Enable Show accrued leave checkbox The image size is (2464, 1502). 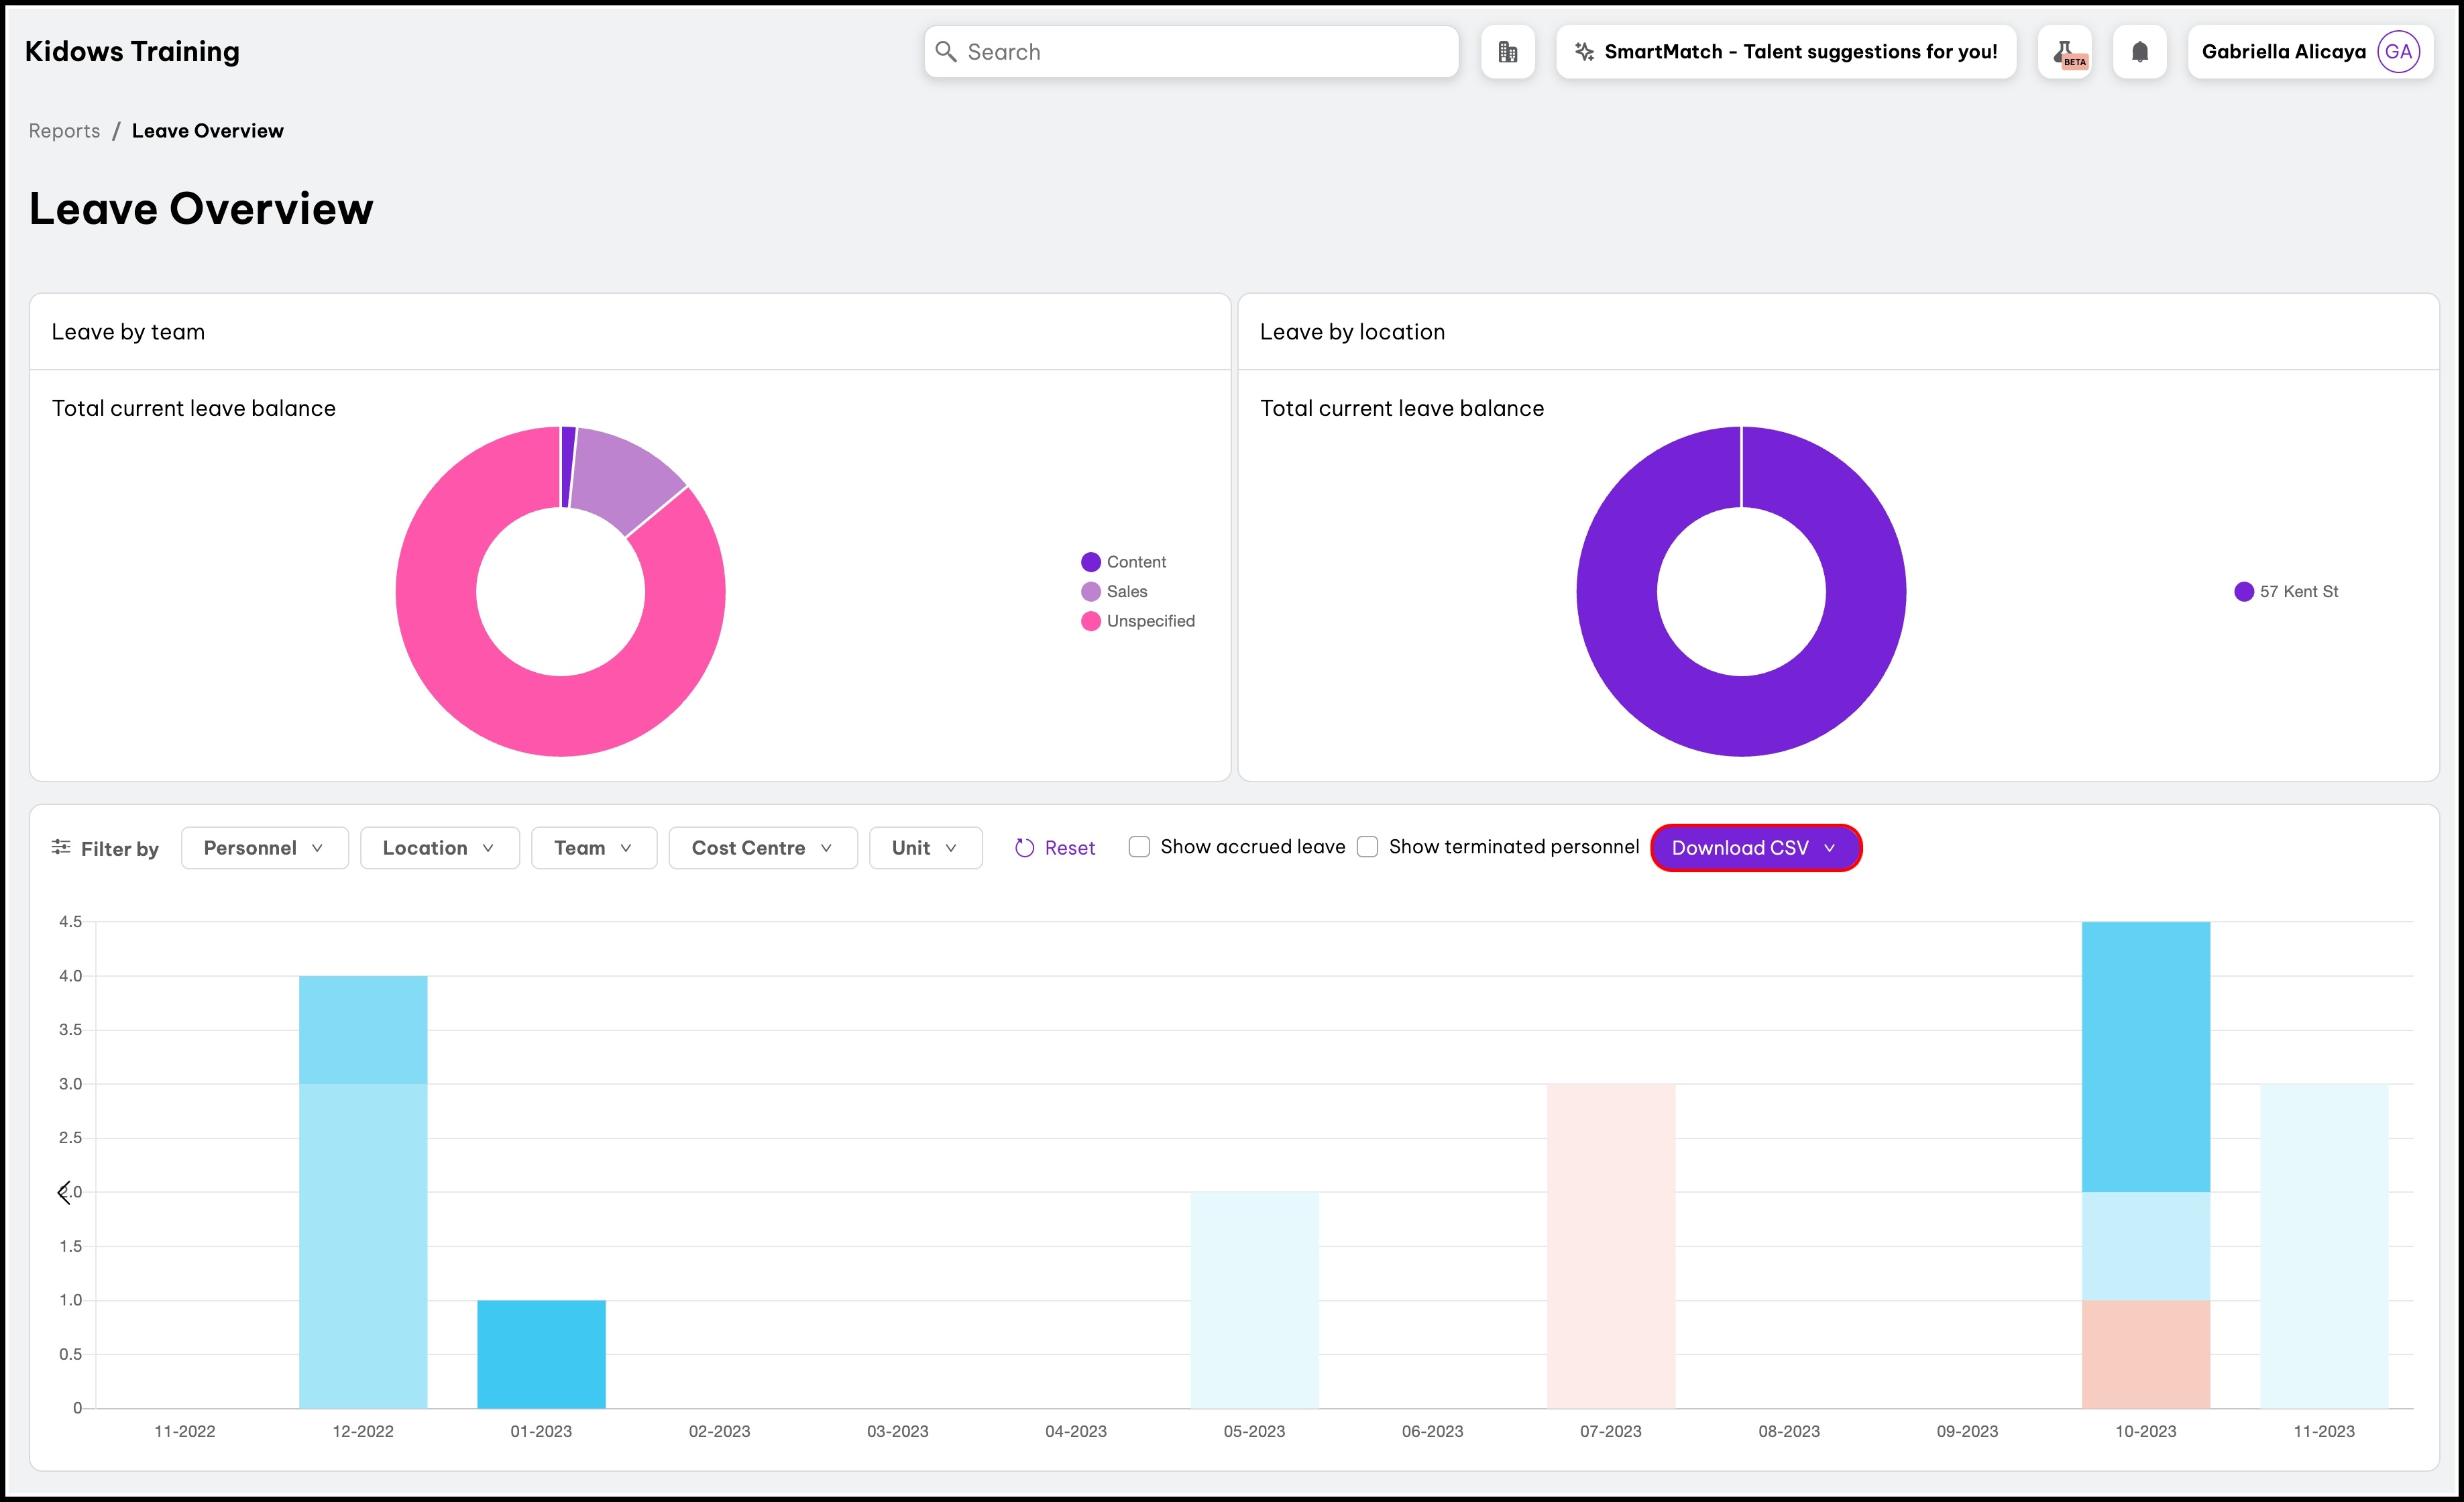point(1139,847)
